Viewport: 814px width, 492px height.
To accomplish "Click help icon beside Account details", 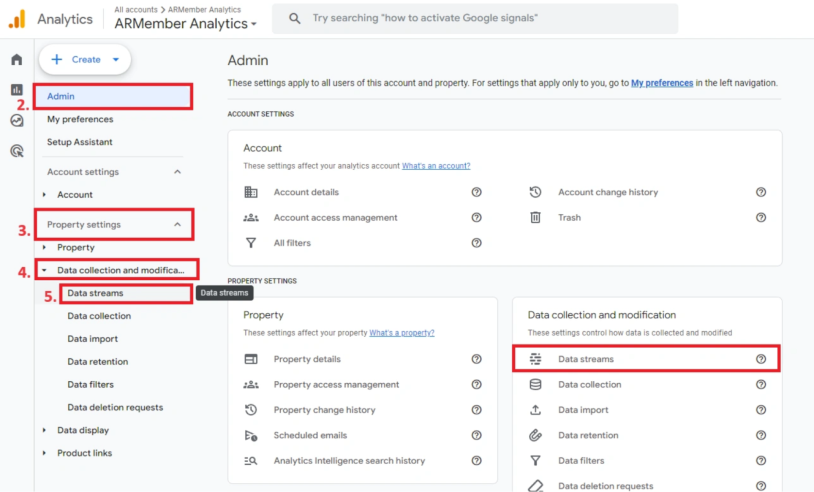I will pos(476,192).
